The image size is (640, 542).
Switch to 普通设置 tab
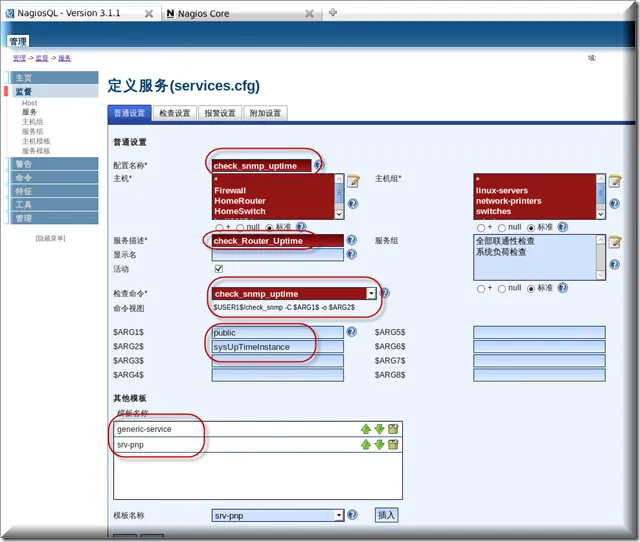[x=130, y=113]
